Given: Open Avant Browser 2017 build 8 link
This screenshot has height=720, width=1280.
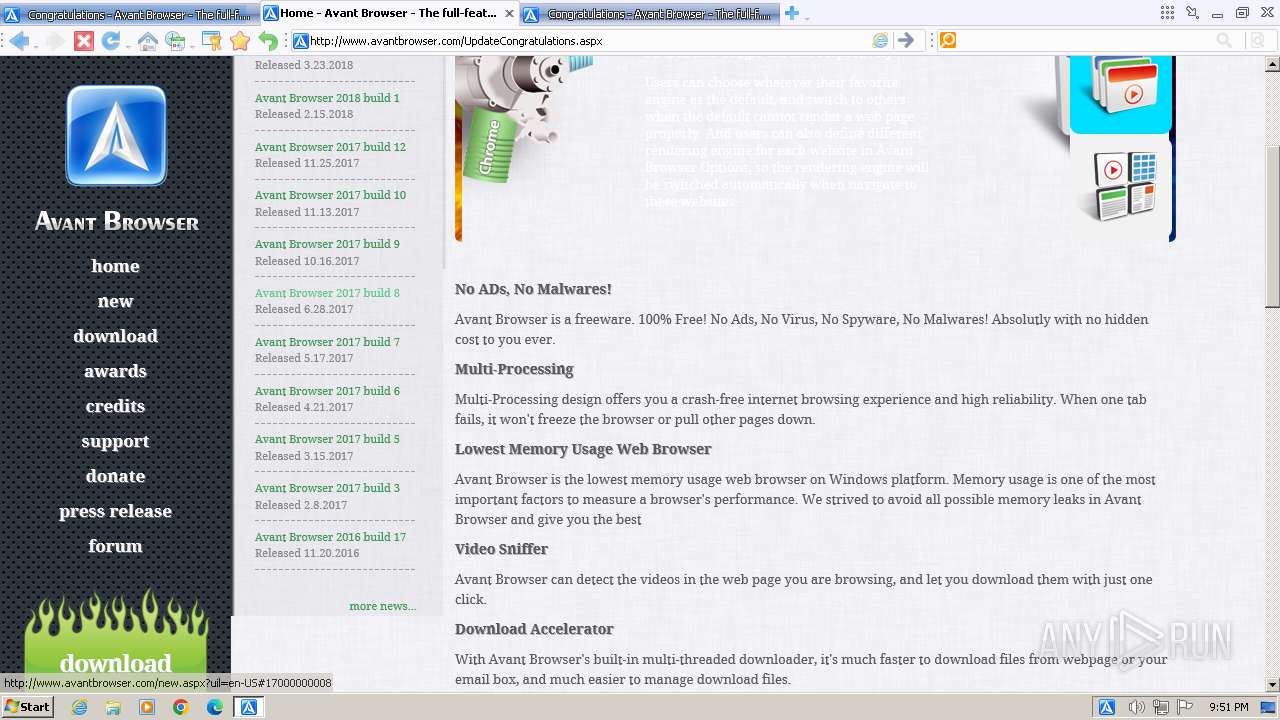Looking at the screenshot, I should click(327, 293).
